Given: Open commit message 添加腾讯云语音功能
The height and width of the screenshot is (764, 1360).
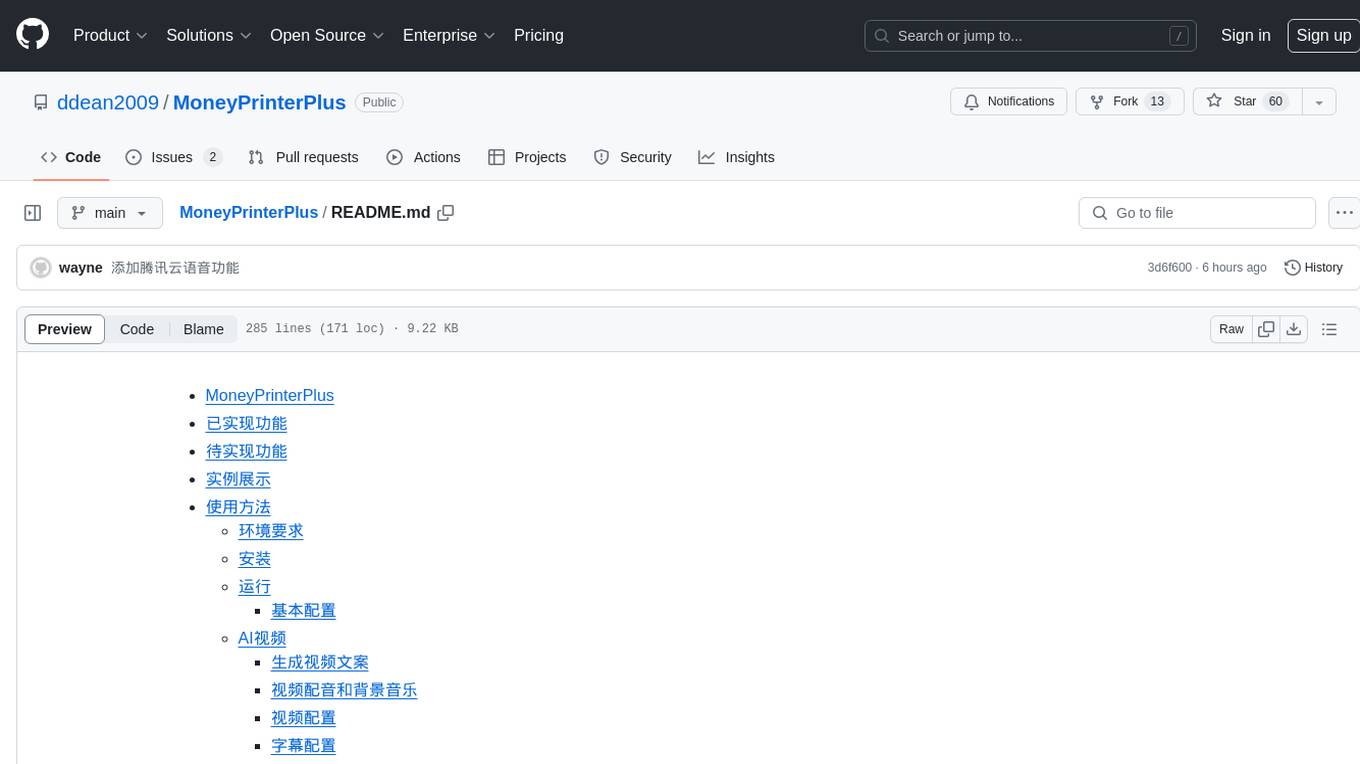Looking at the screenshot, I should pyautogui.click(x=175, y=268).
